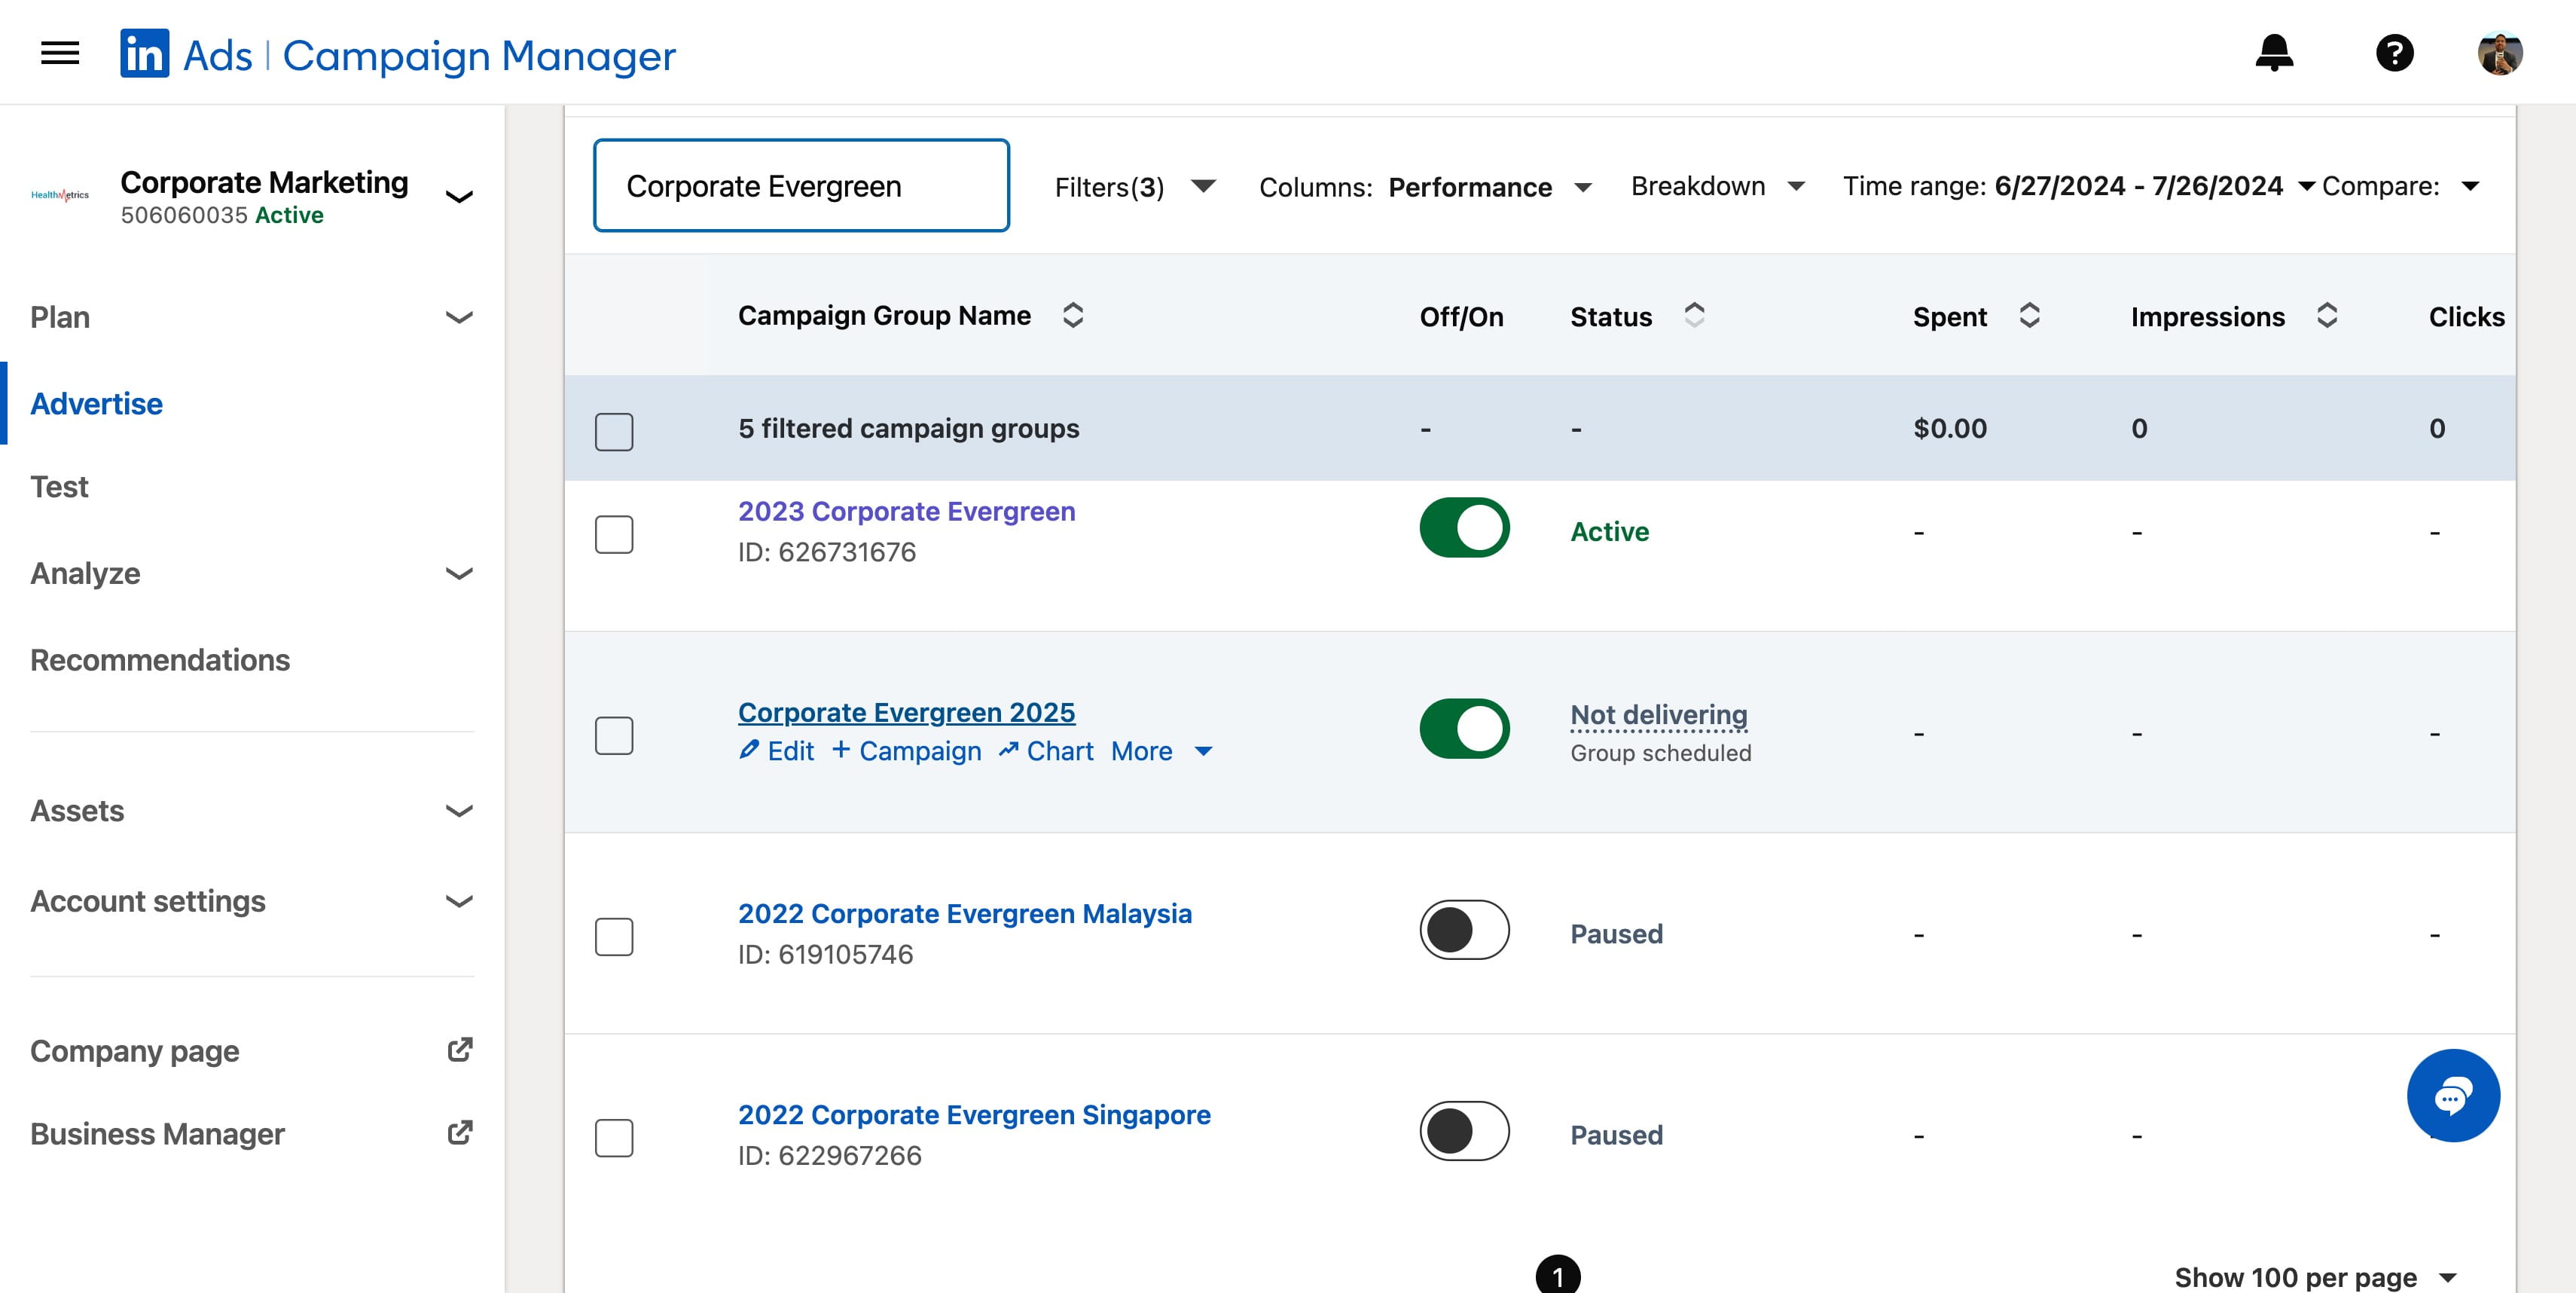
Task: Sort by Campaign Group Name arrows
Action: [x=1073, y=316]
